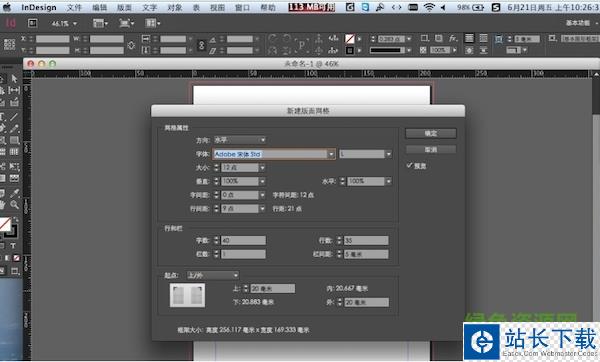
Task: Open the 水平 horizontal scale dropdown arrow
Action: [x=389, y=181]
